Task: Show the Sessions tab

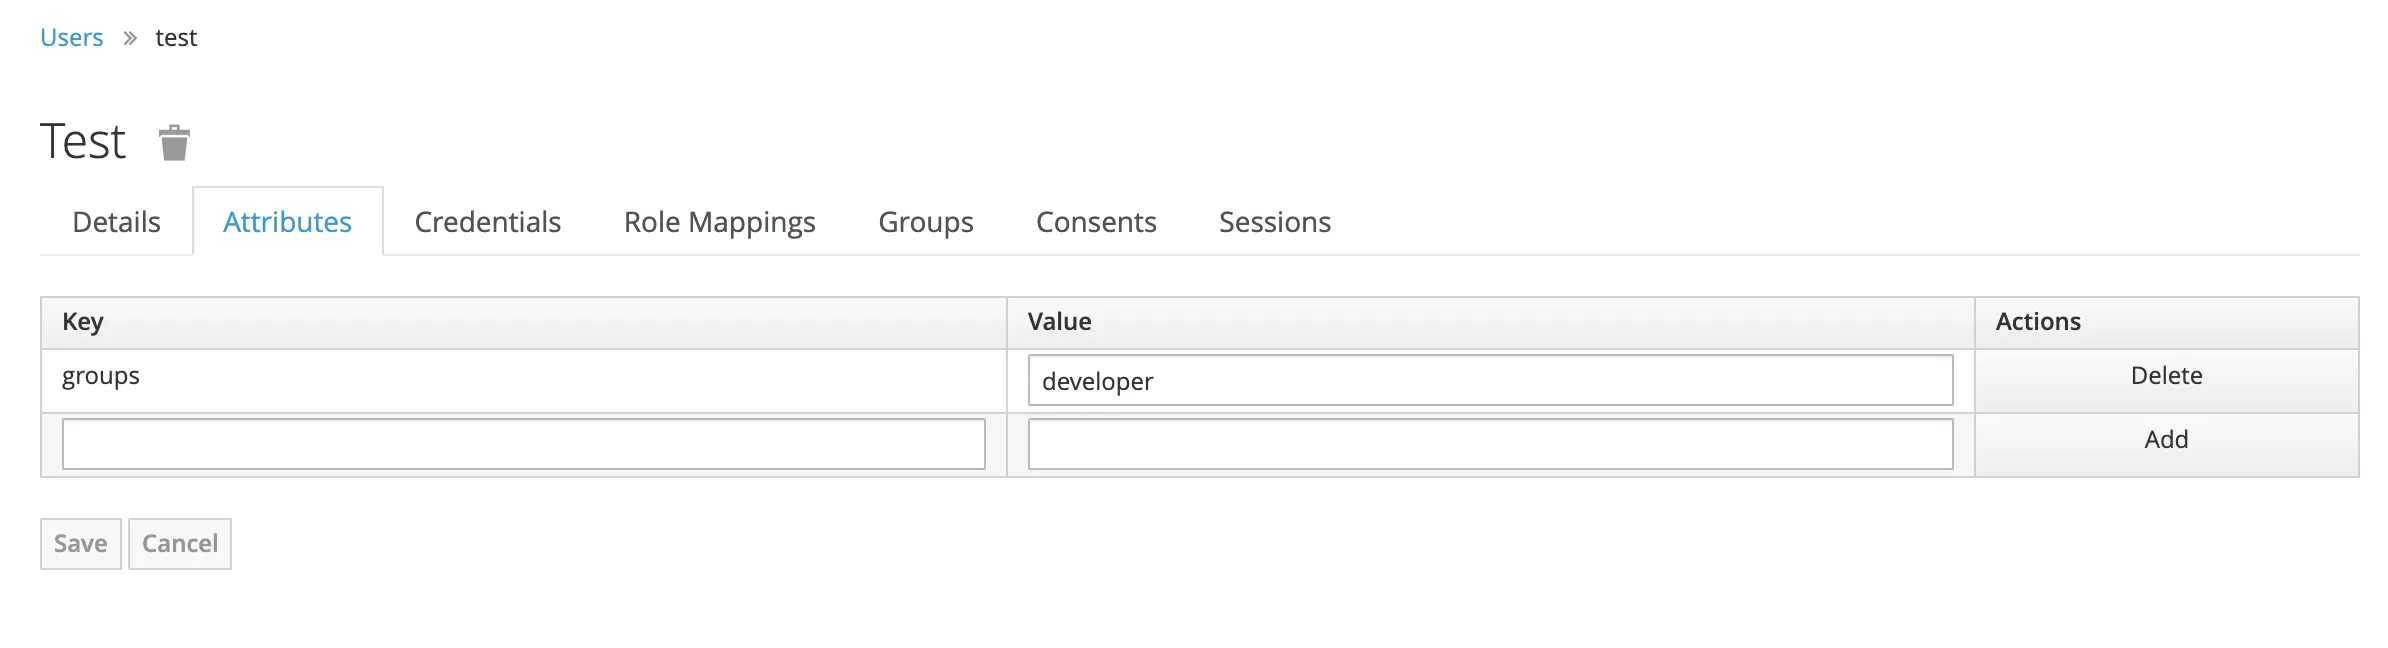Action: pyautogui.click(x=1274, y=222)
